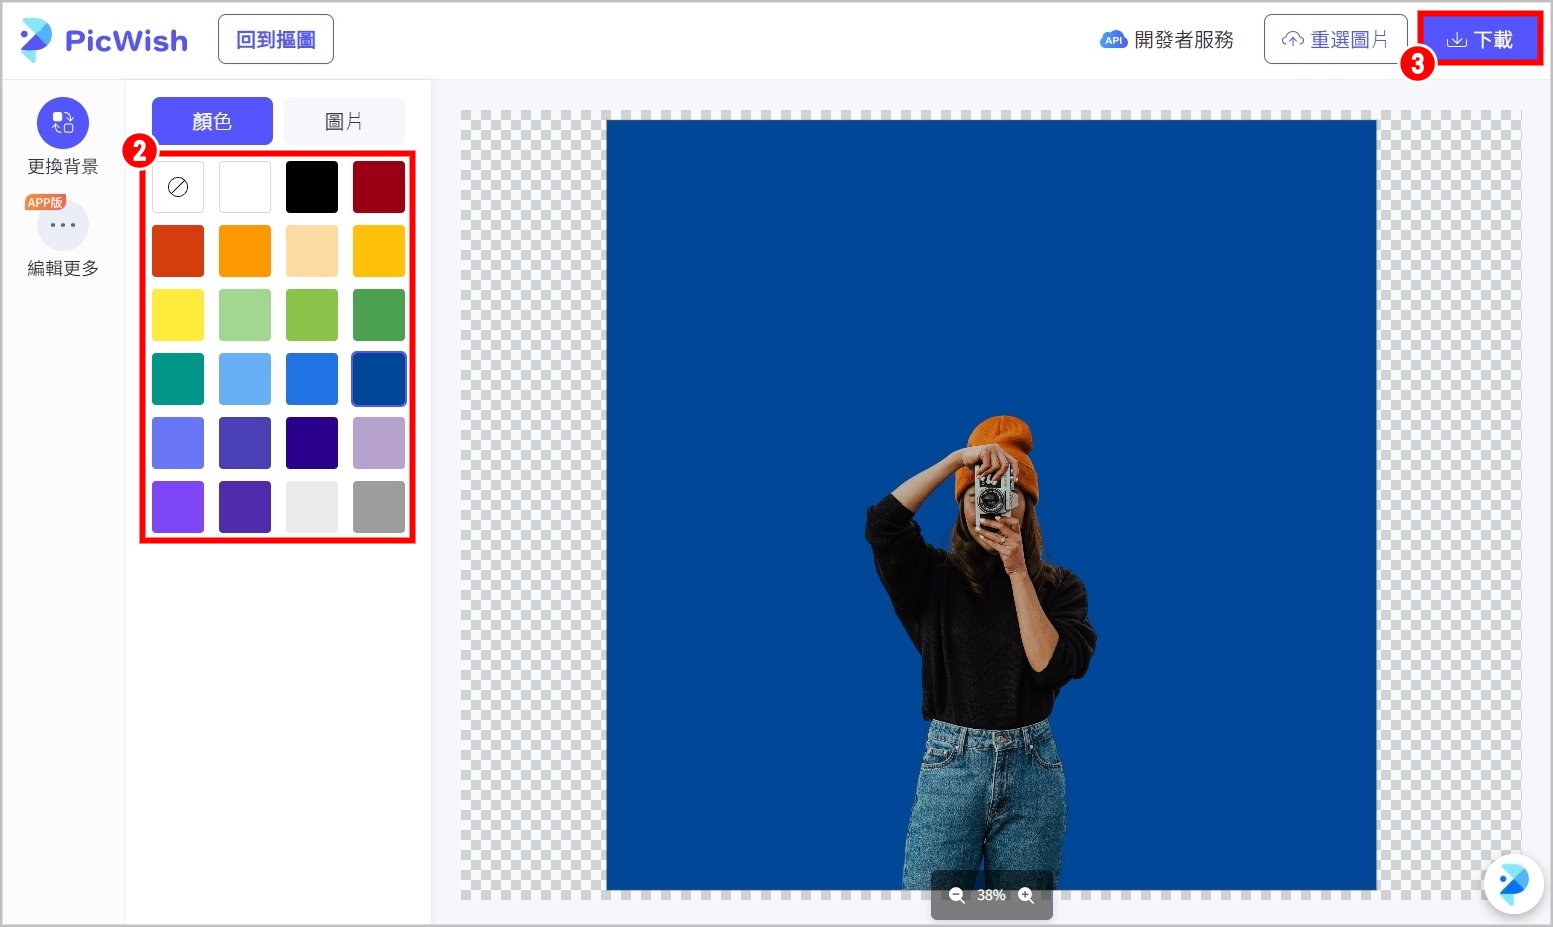Apply the bright blue color swatch
Screen dimensions: 1553x927
[x=312, y=379]
